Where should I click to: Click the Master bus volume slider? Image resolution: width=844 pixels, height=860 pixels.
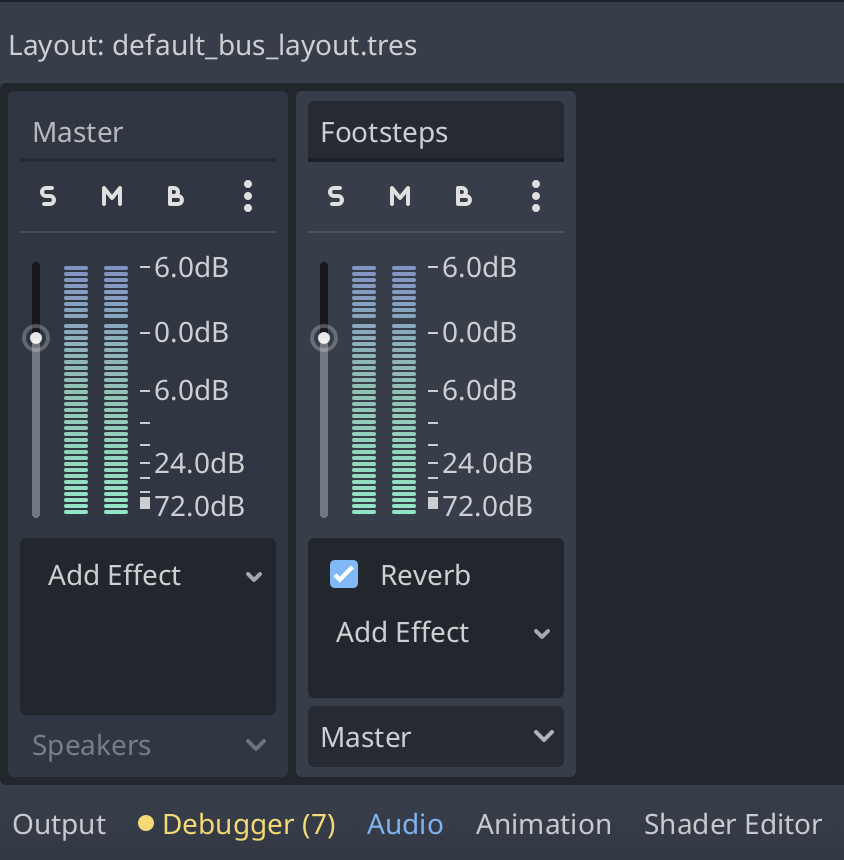coord(36,389)
